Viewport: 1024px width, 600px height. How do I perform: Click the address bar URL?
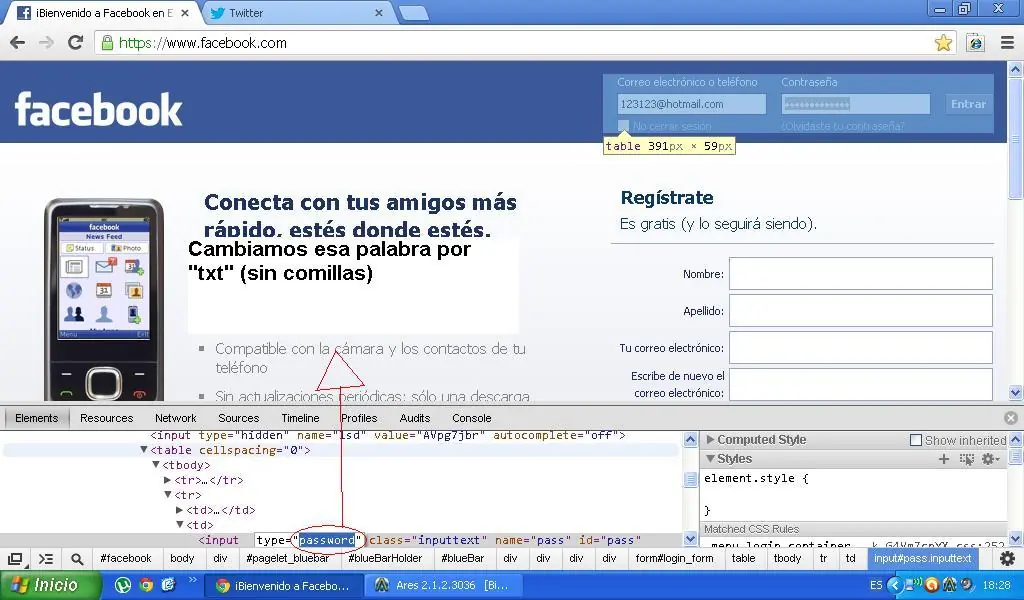(202, 43)
